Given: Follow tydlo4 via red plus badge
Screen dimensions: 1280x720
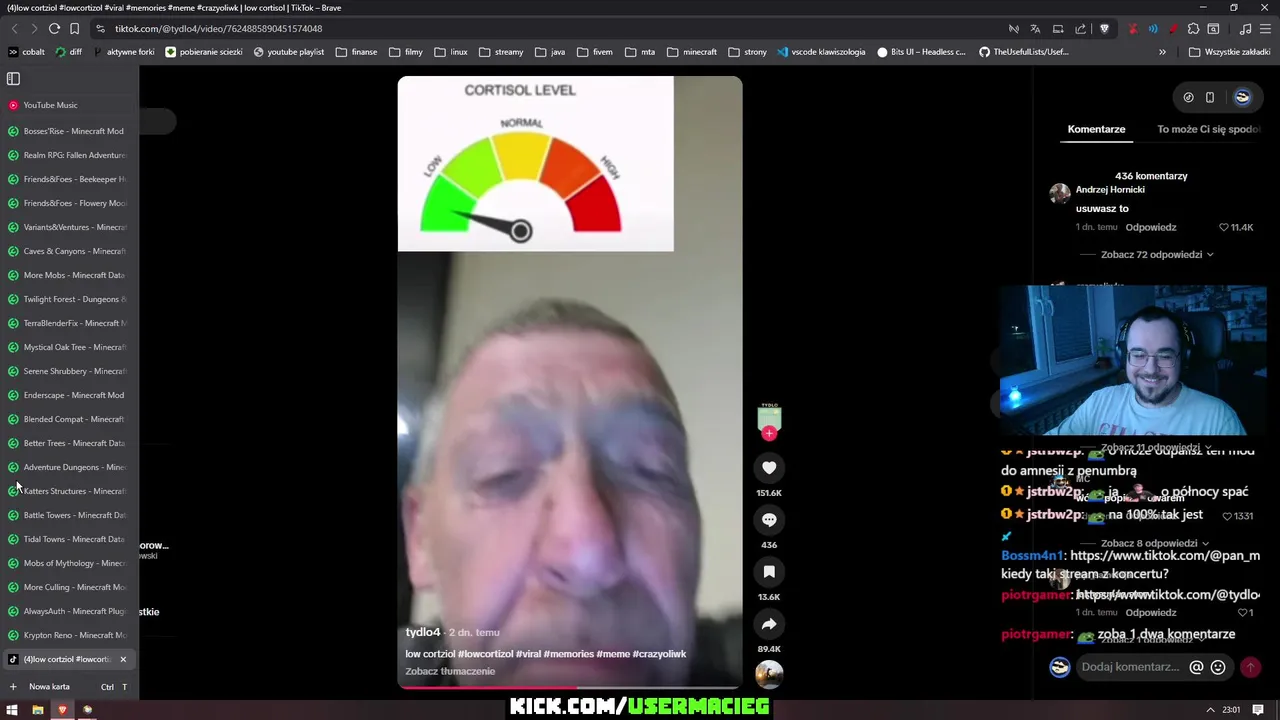Looking at the screenshot, I should click(769, 433).
